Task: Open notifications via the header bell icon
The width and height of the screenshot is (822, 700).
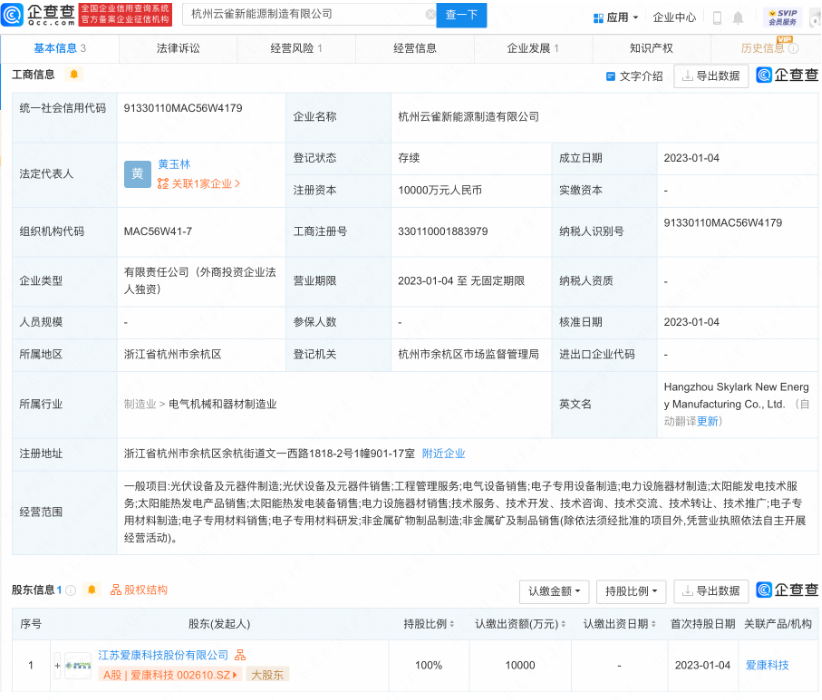Action: tap(738, 17)
